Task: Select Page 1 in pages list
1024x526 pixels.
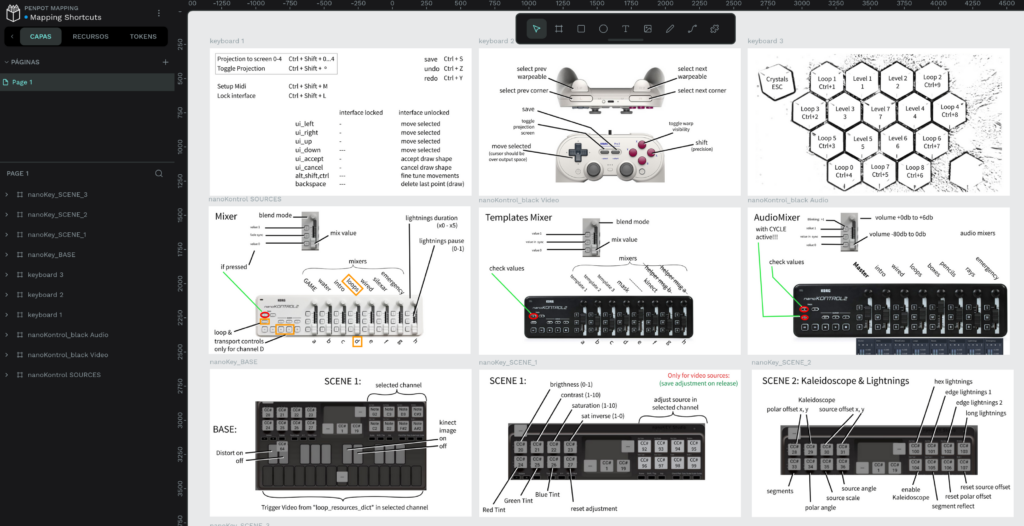Action: tap(23, 82)
